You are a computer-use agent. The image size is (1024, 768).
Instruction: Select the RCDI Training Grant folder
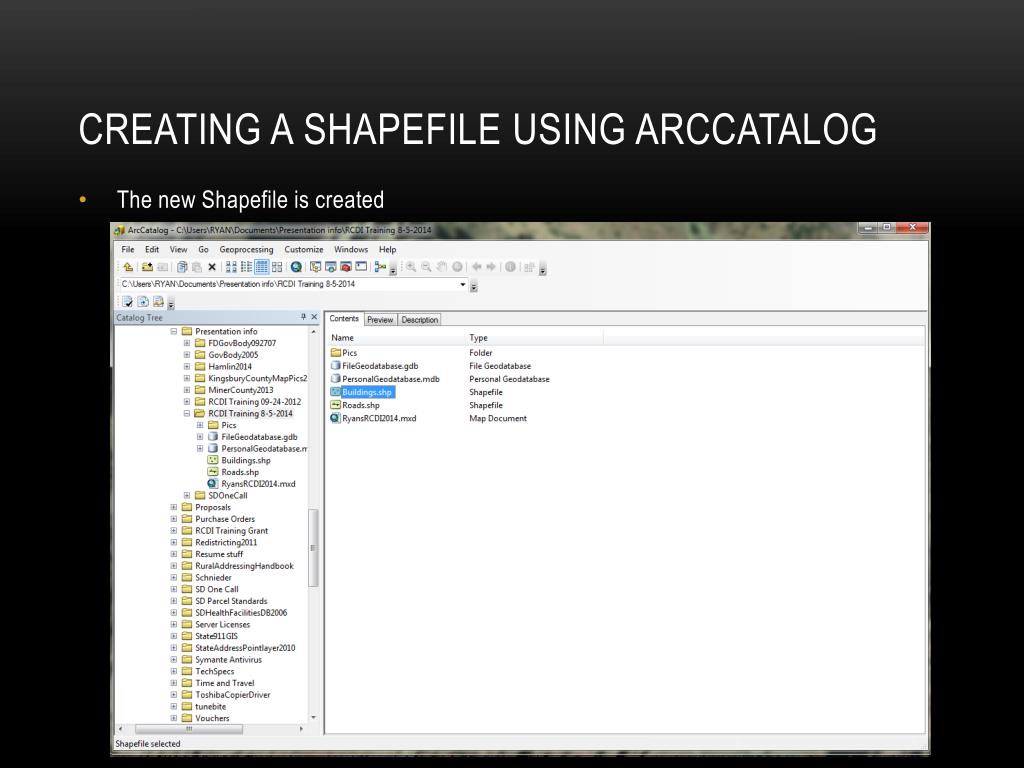[x=231, y=531]
